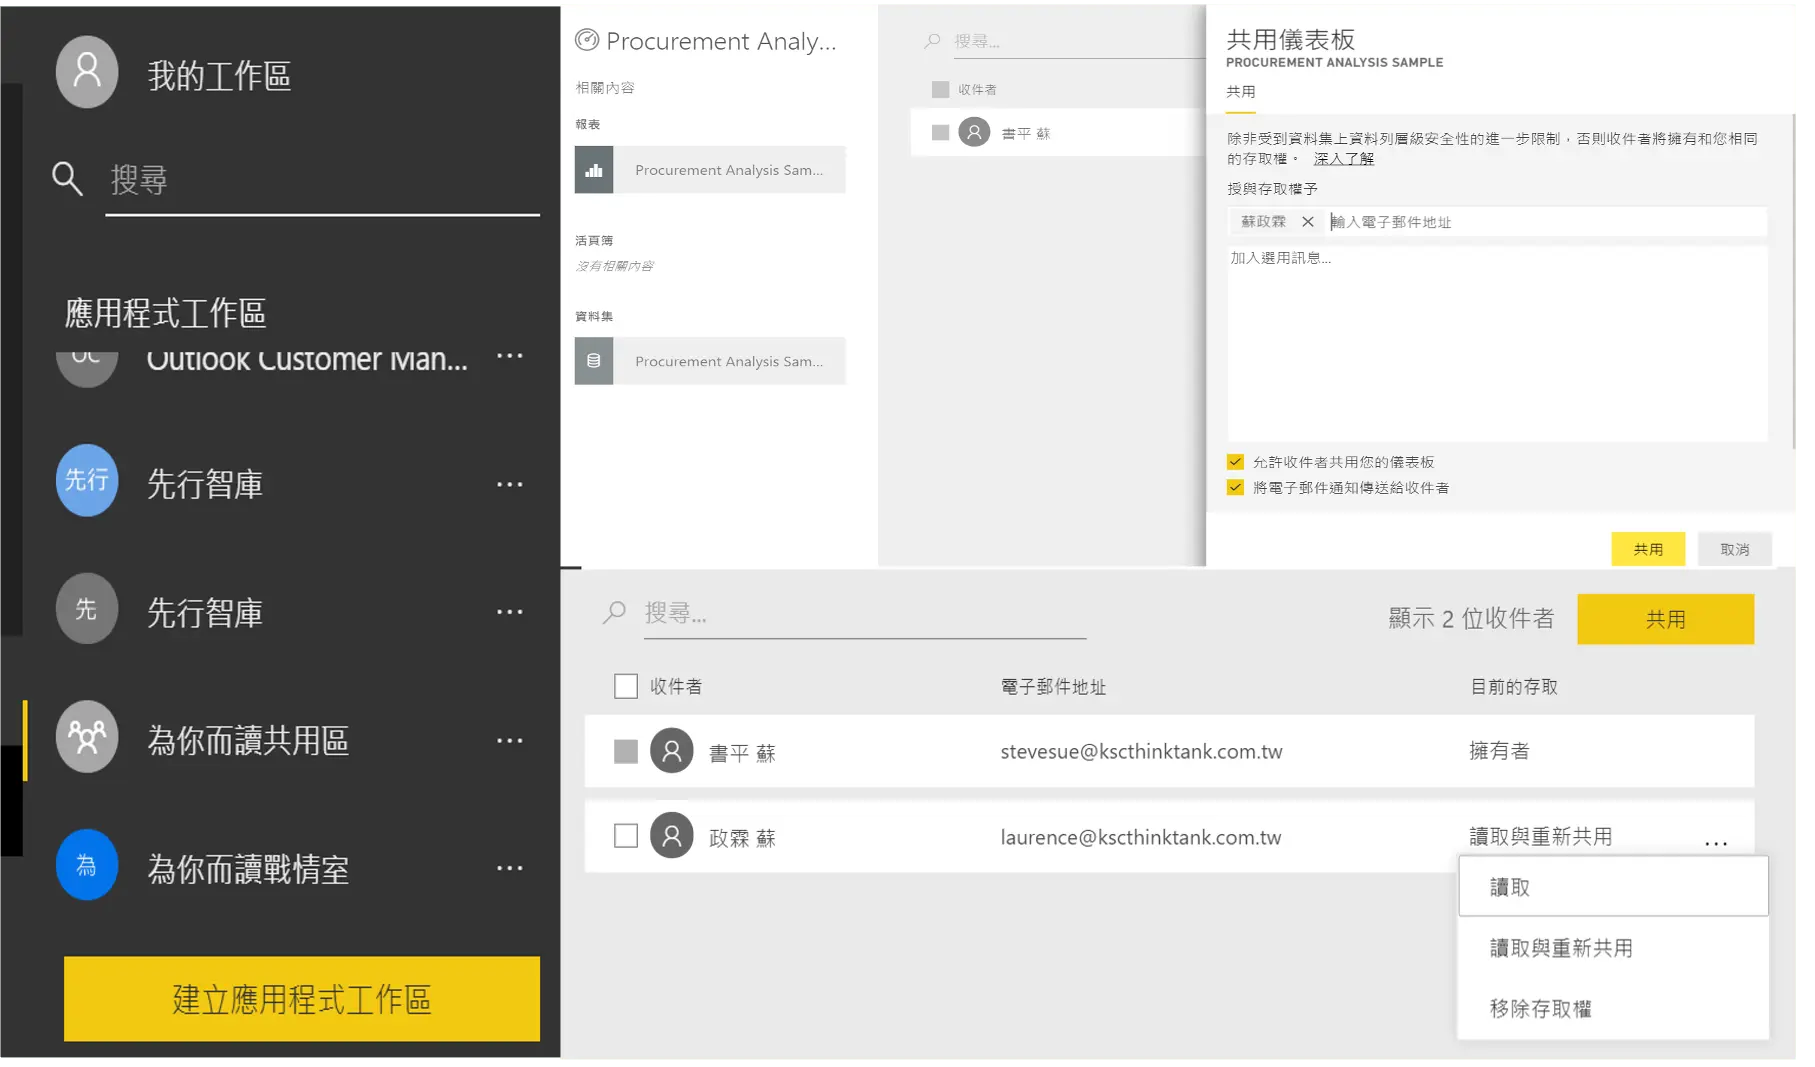The height and width of the screenshot is (1067, 1815).
Task: Select the 為你而讀共用區 group icon
Action: [87, 739]
